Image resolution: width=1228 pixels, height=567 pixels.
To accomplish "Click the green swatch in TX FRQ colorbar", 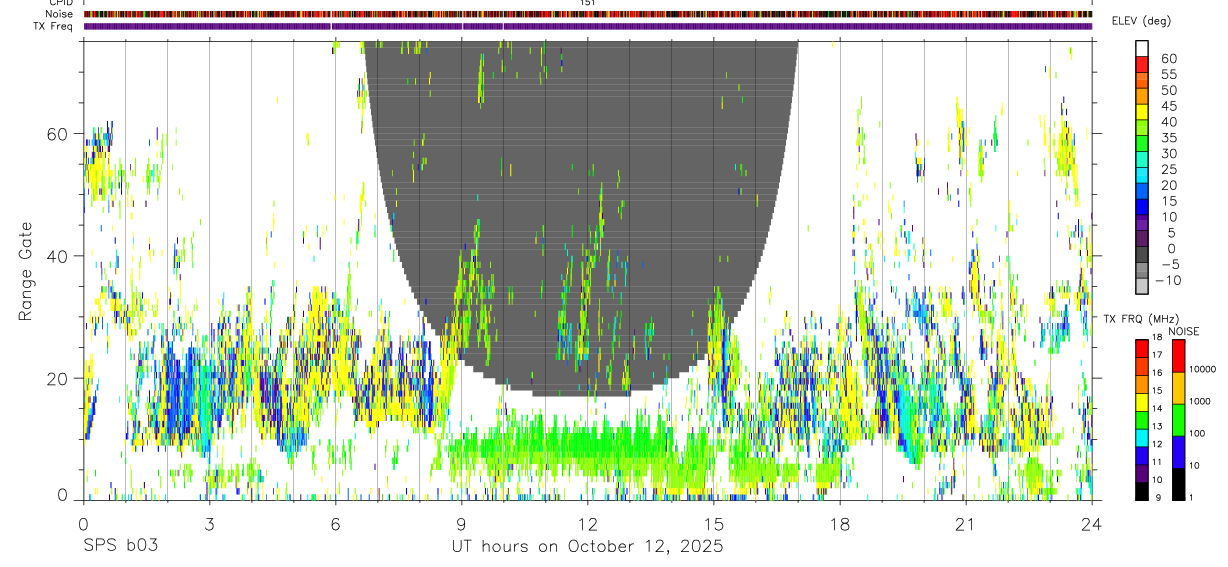I will point(1142,420).
